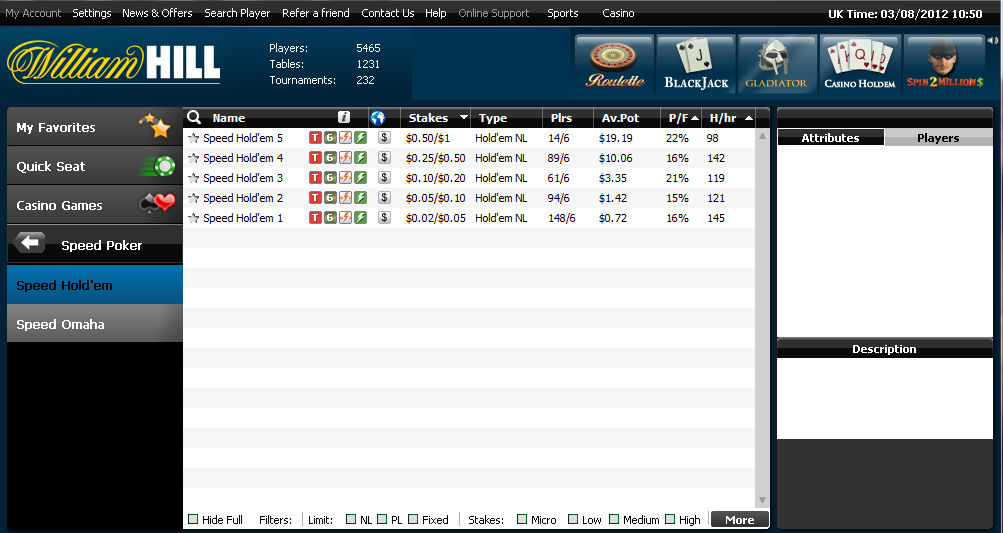Click the table list scrollbar down arrow
The image size is (1003, 533).
[762, 500]
